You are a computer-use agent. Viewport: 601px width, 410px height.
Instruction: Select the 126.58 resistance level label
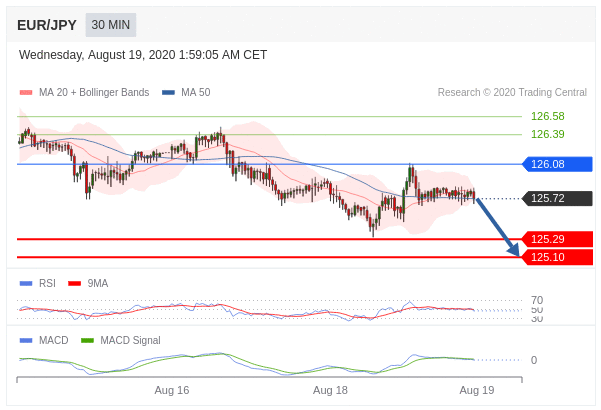547,116
